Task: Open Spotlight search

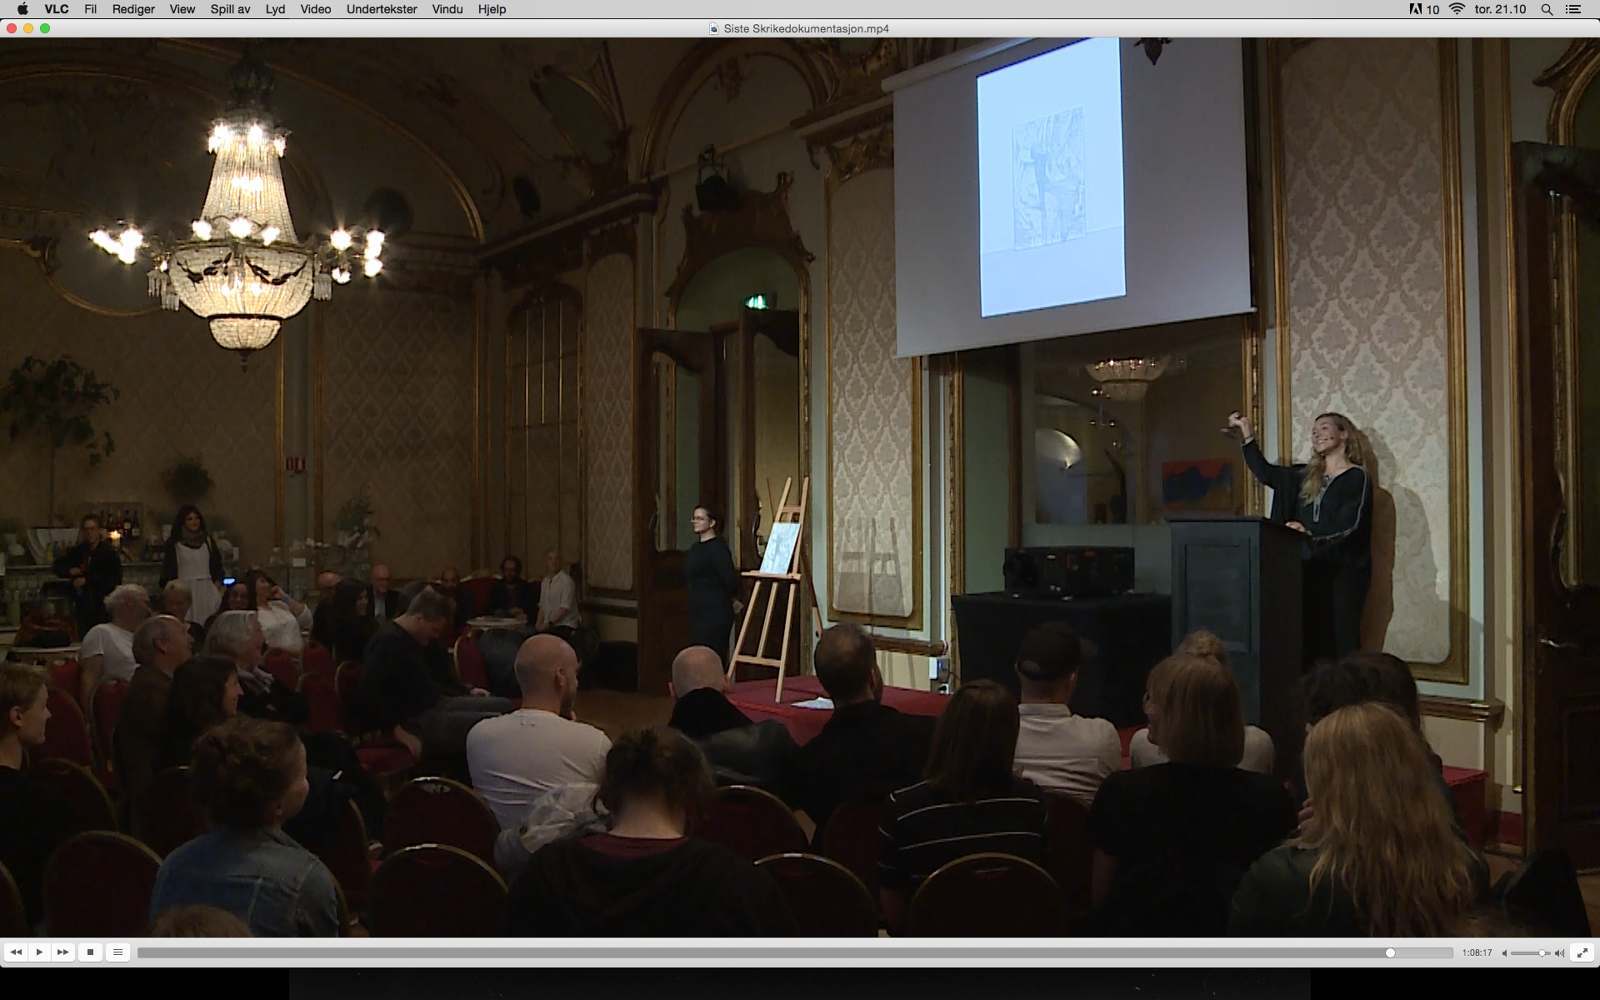Action: (1546, 9)
